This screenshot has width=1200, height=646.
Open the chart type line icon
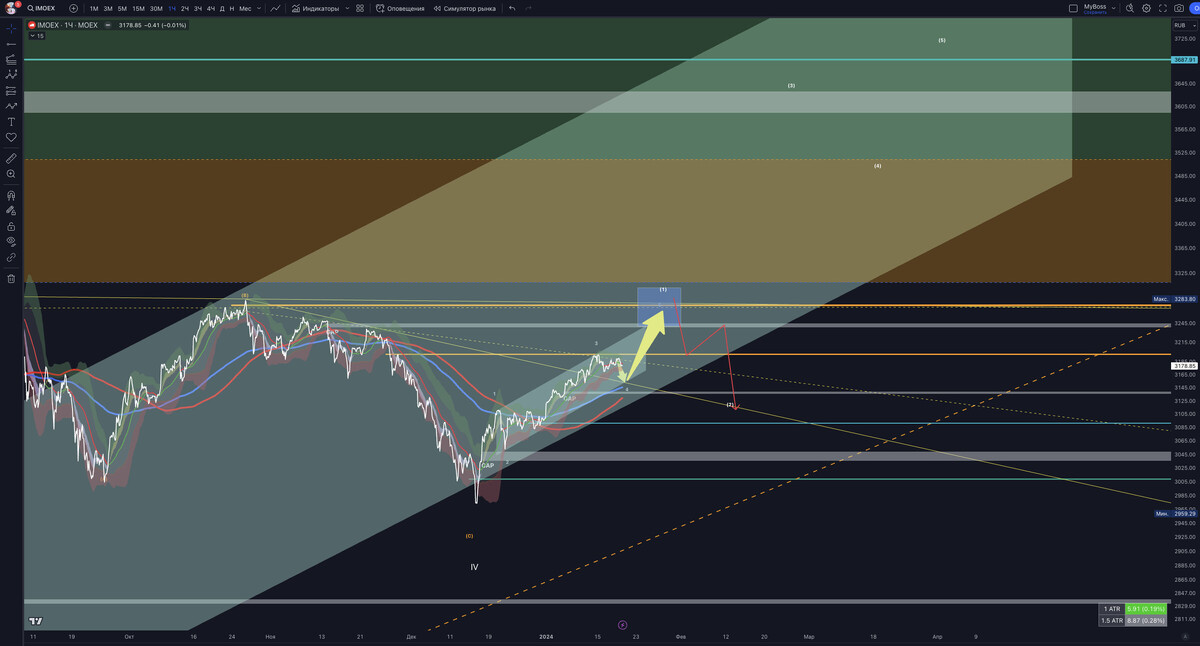[275, 8]
